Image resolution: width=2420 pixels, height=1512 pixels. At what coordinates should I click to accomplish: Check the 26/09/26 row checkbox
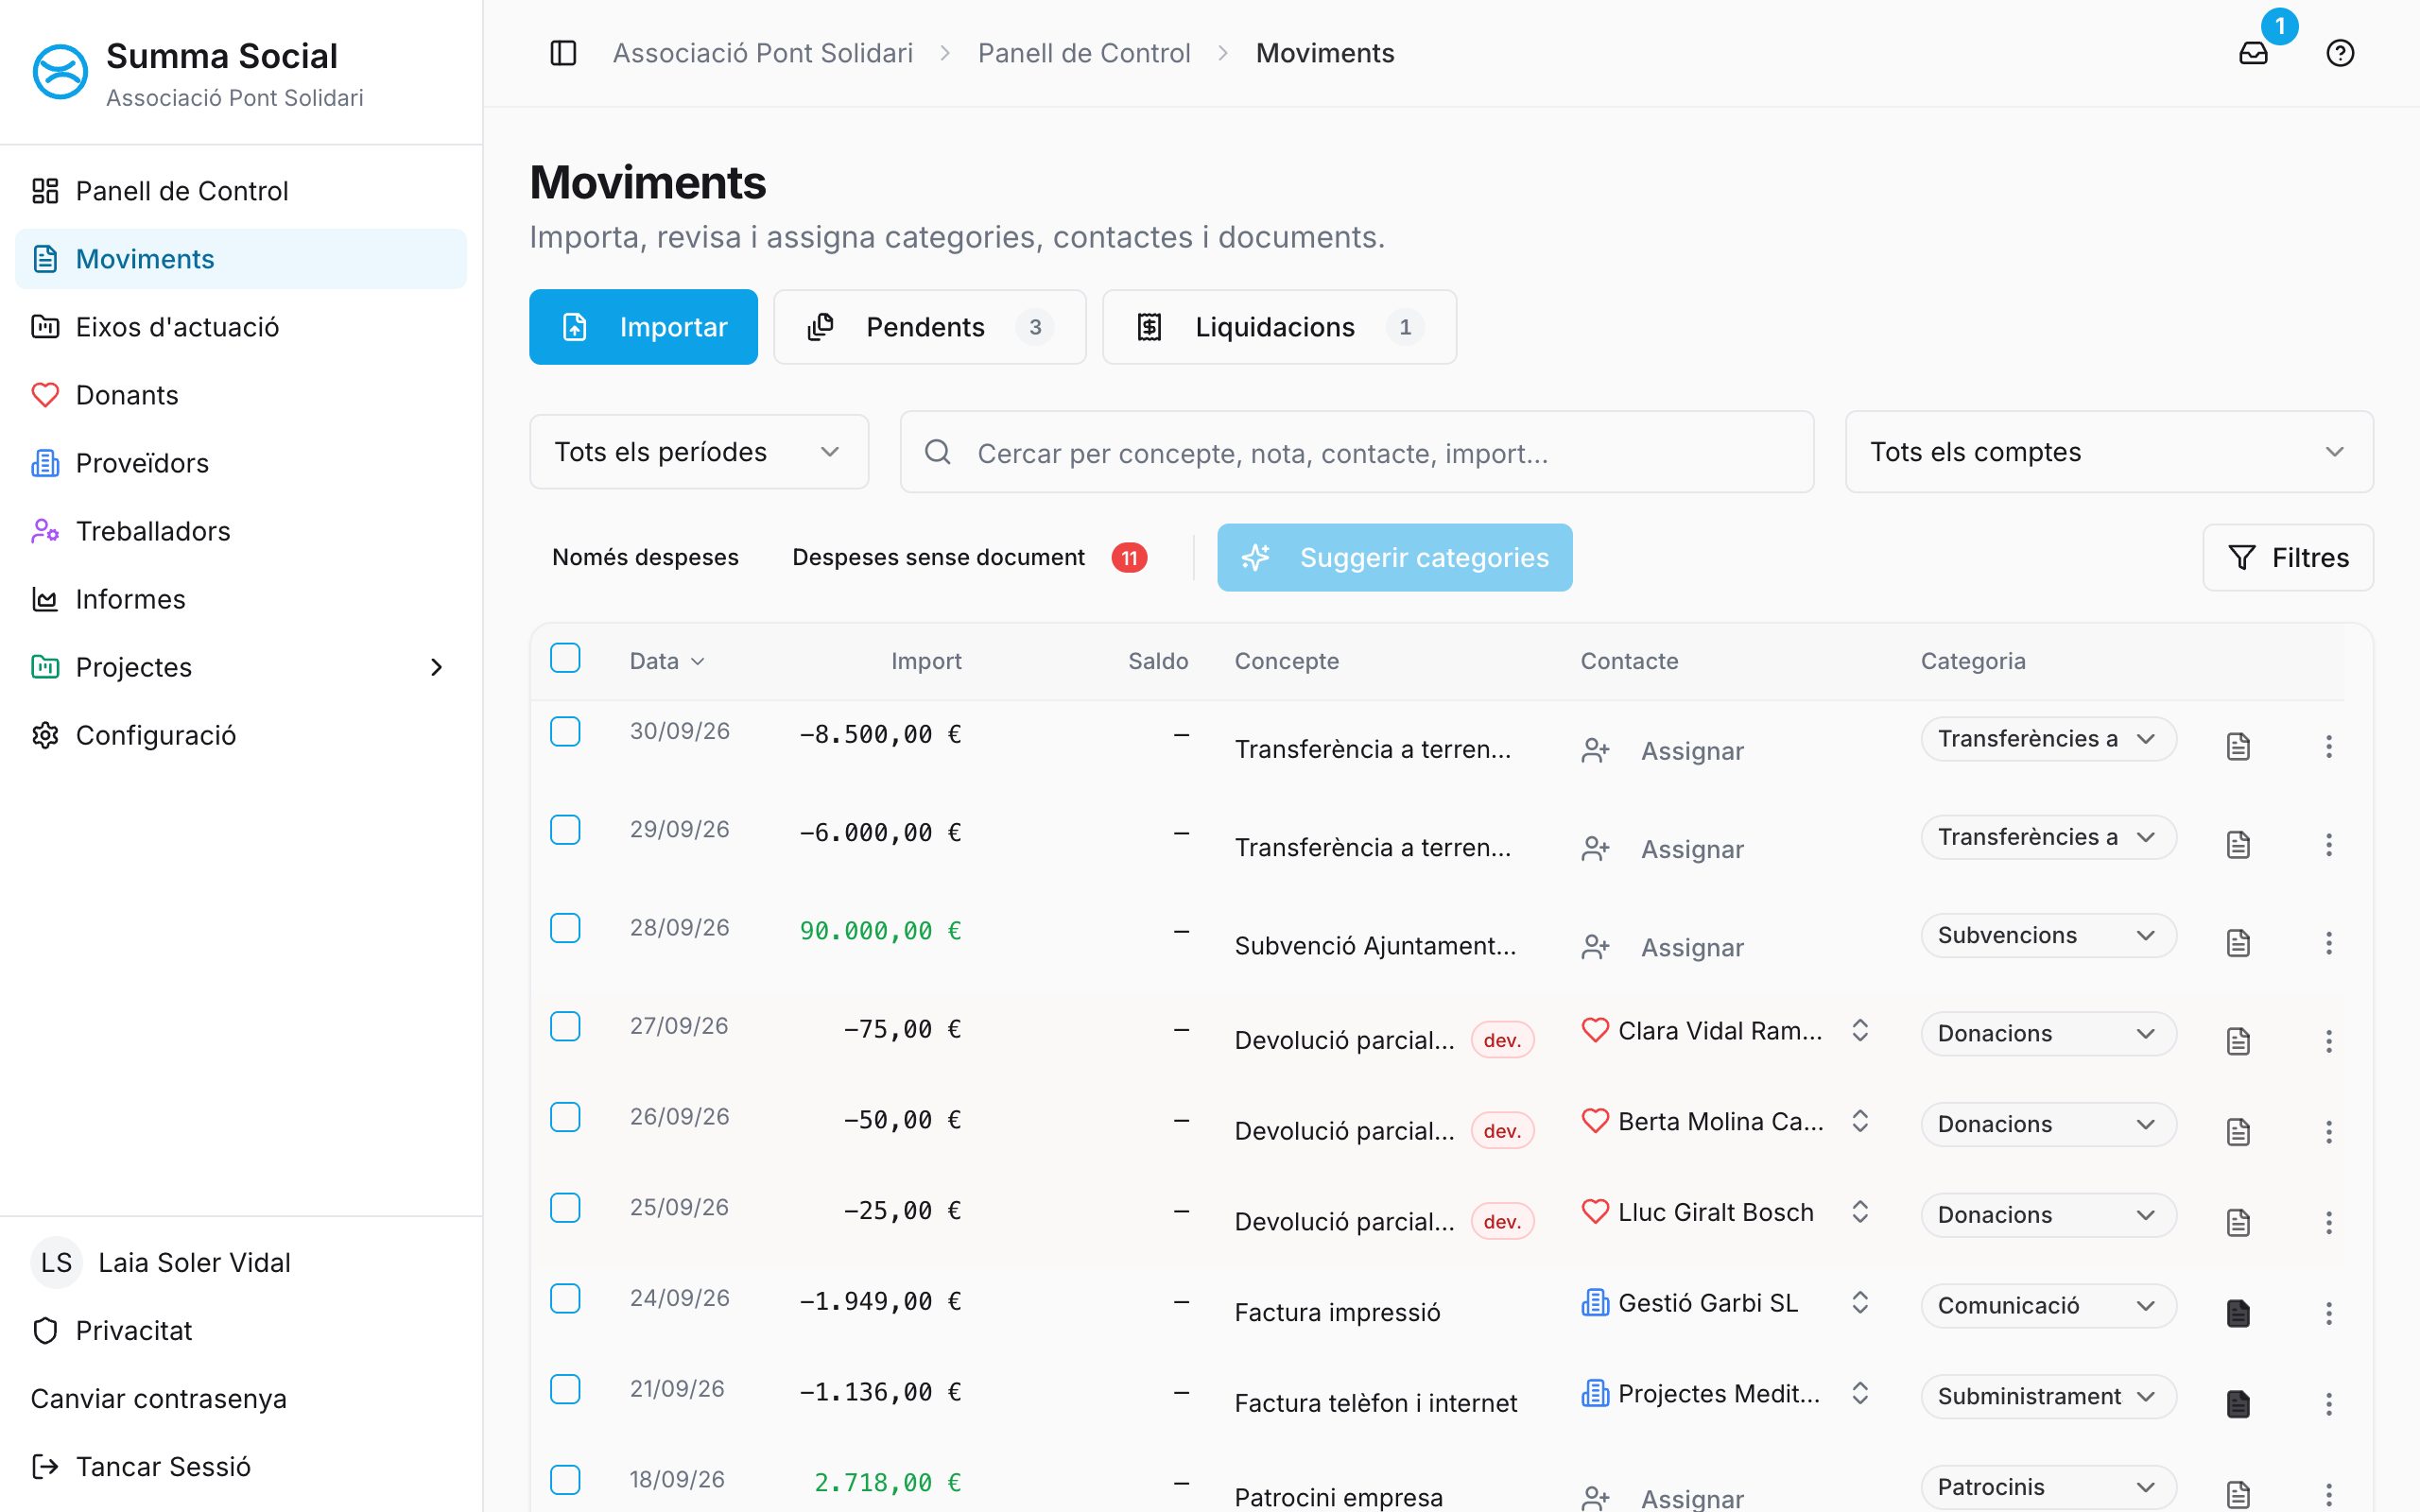[x=565, y=1117]
